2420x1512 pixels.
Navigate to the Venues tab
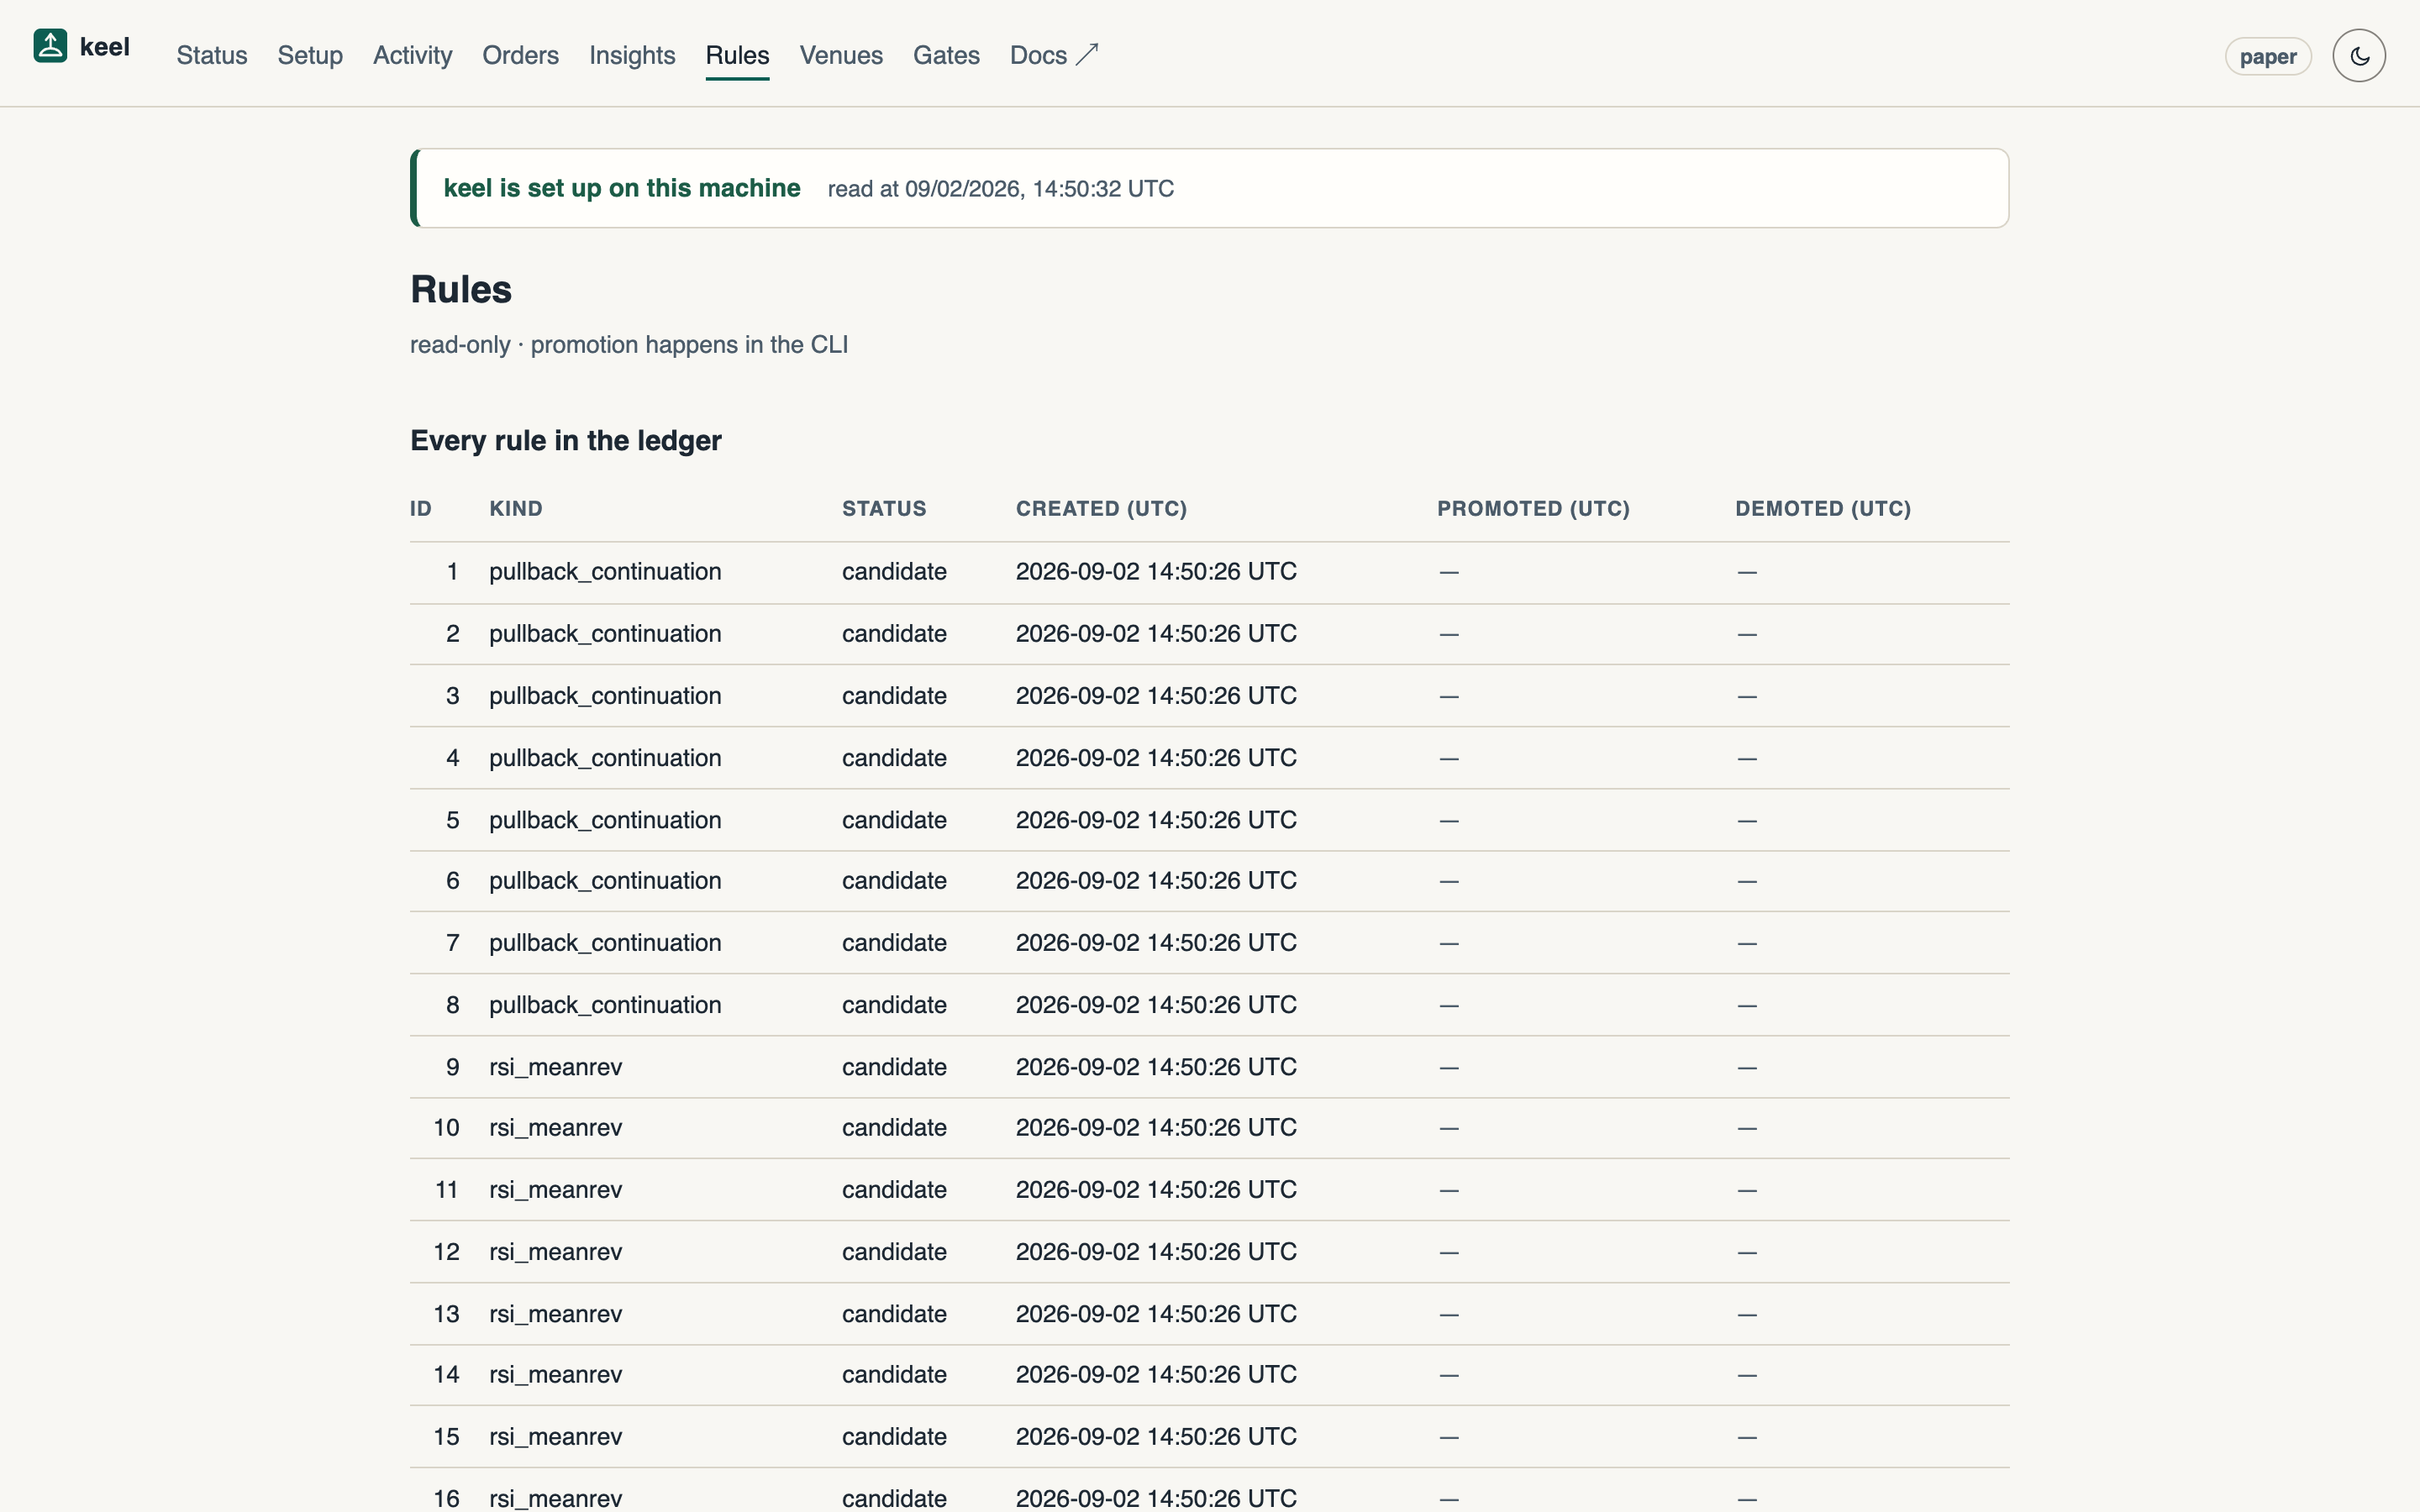(x=841, y=56)
